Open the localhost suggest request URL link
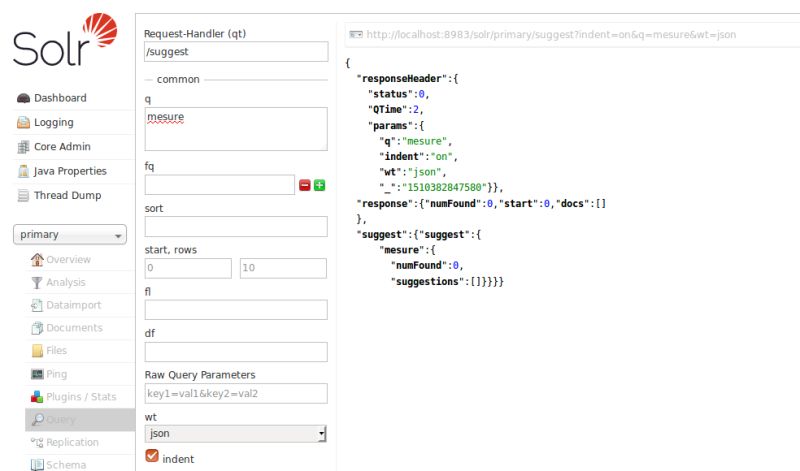800x471 pixels. coord(552,35)
